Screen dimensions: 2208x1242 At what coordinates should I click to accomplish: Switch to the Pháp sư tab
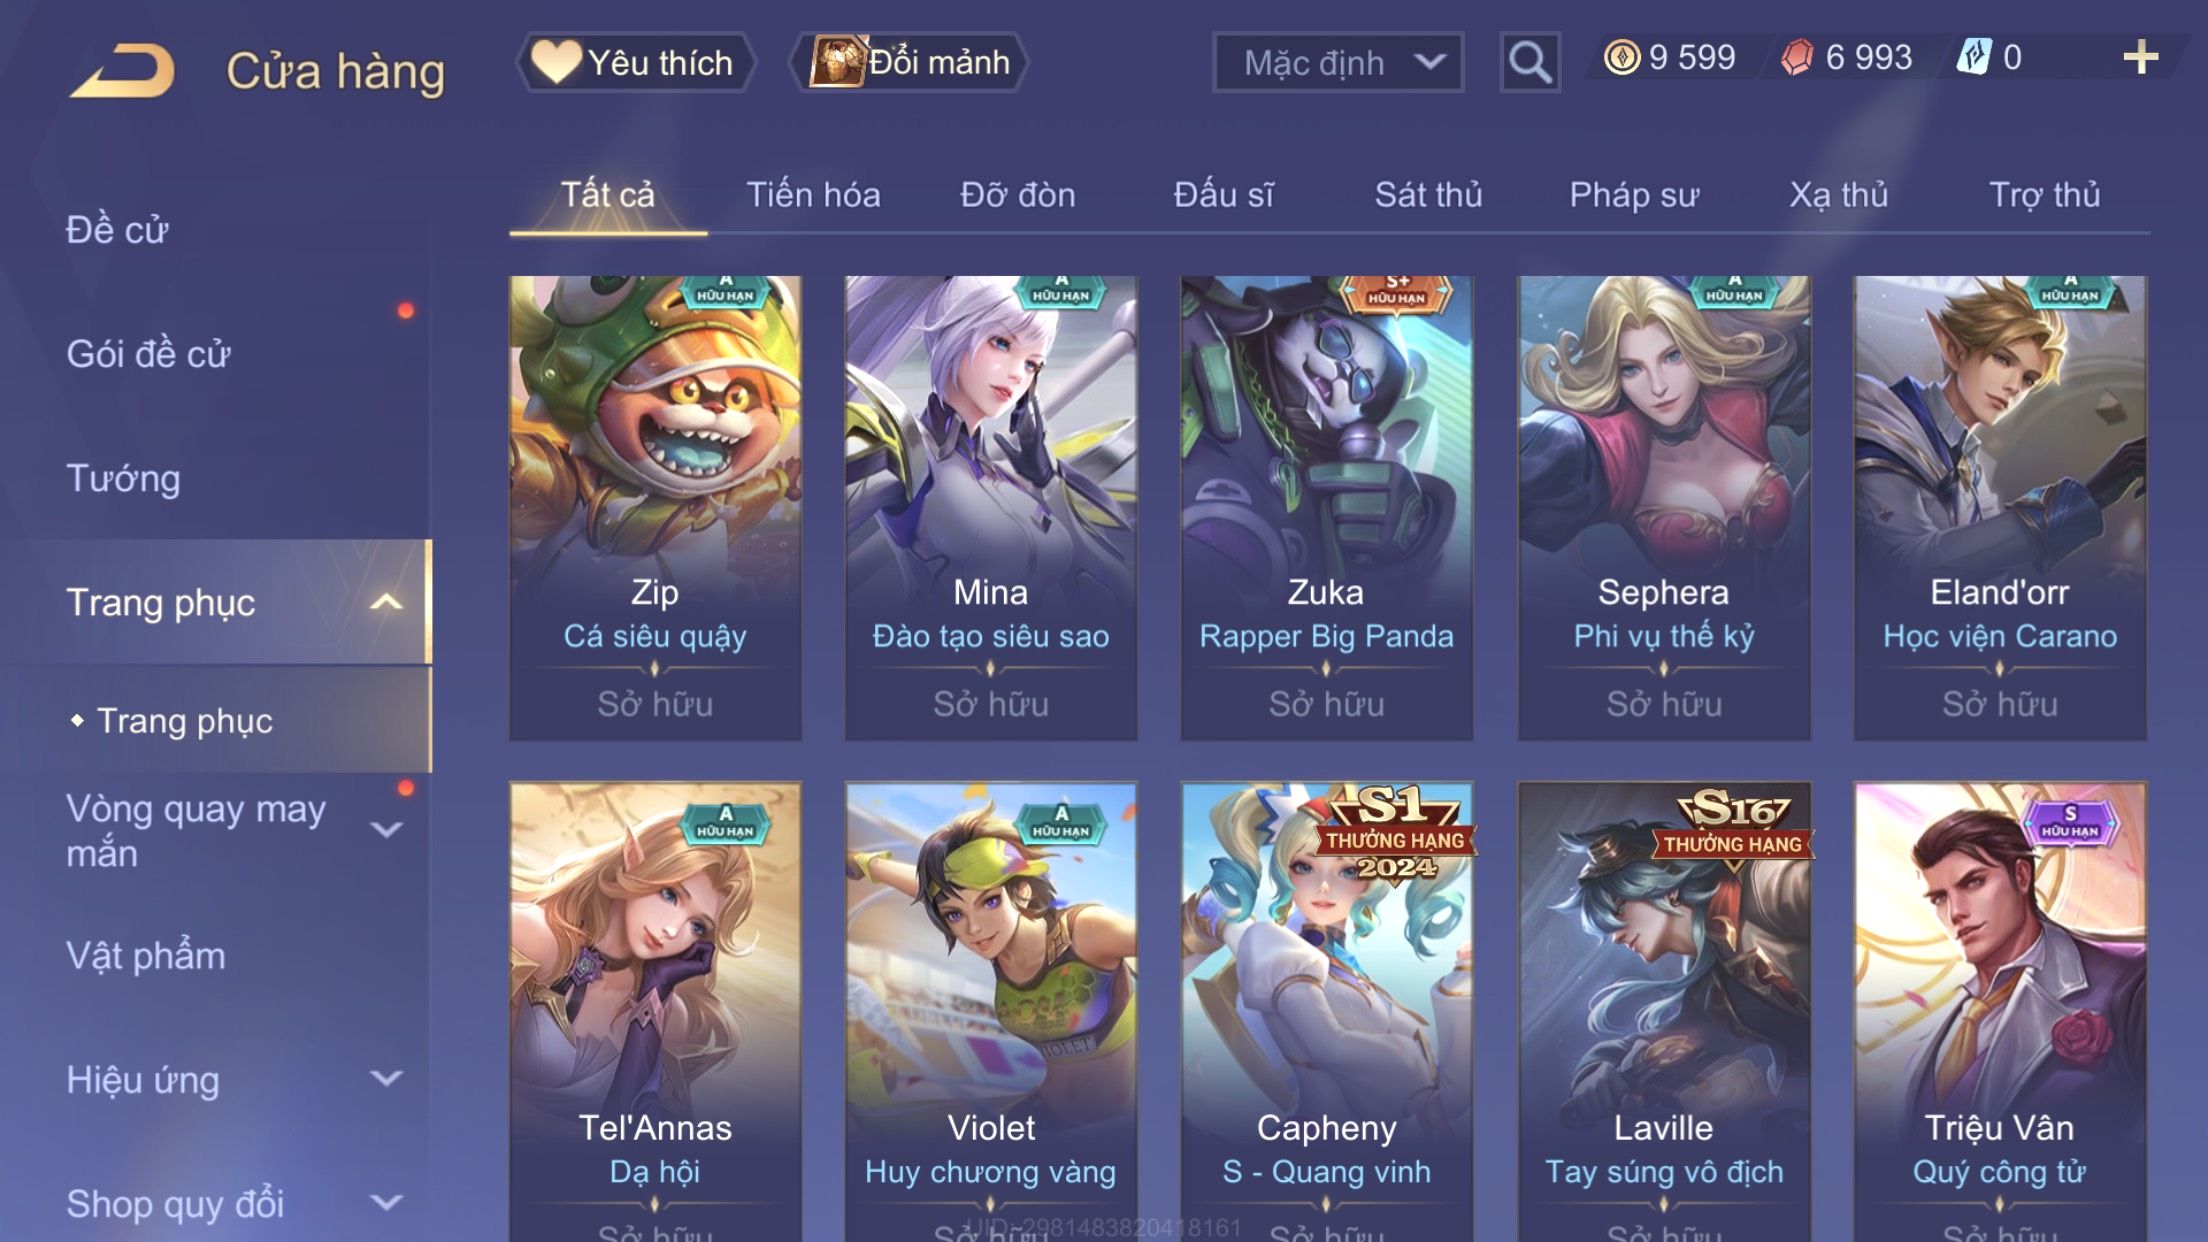[x=1634, y=195]
